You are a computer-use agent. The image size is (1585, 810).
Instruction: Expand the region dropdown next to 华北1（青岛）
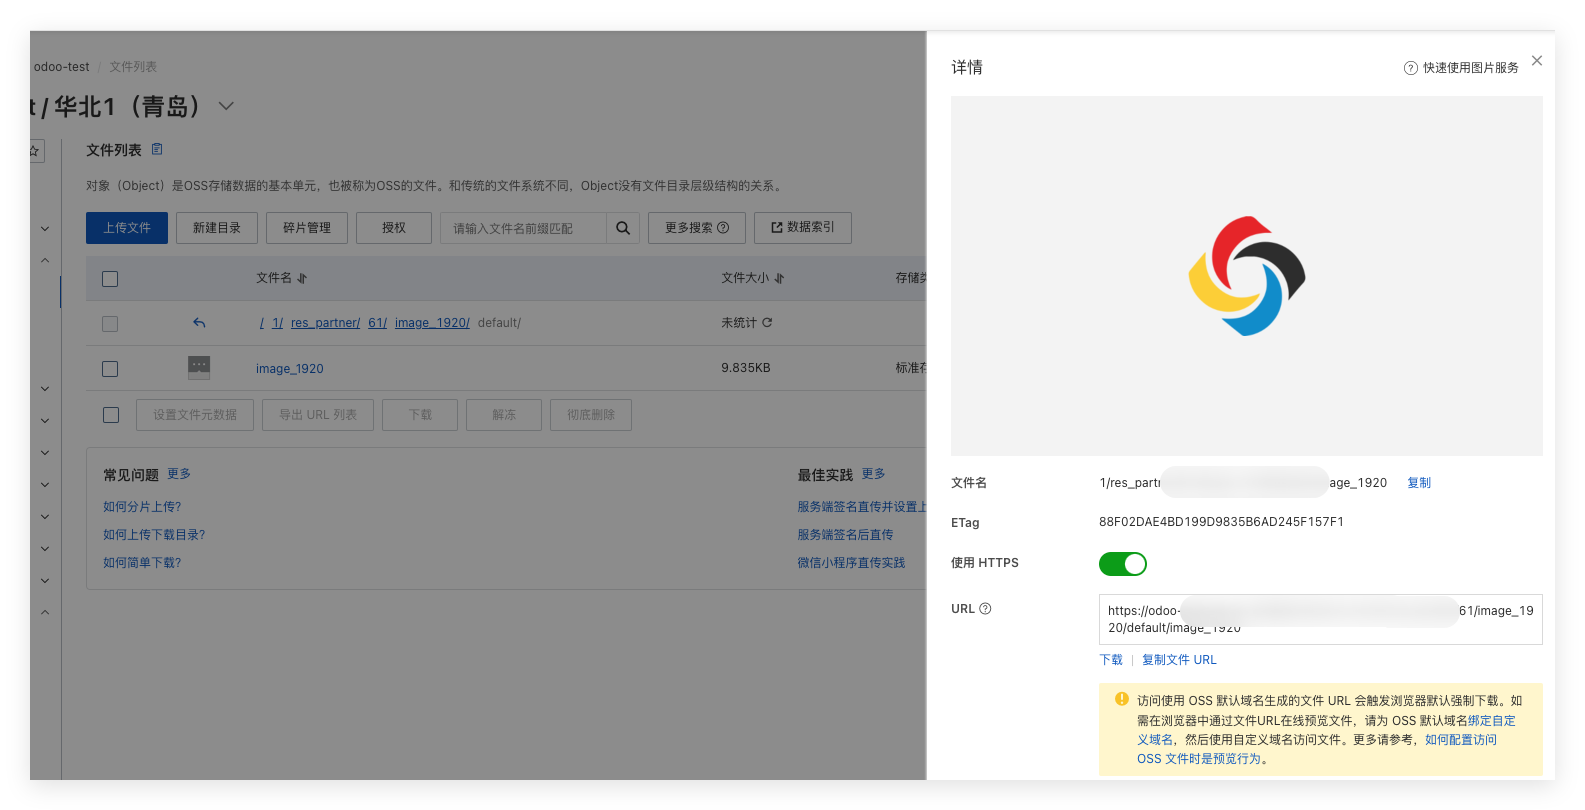227,106
